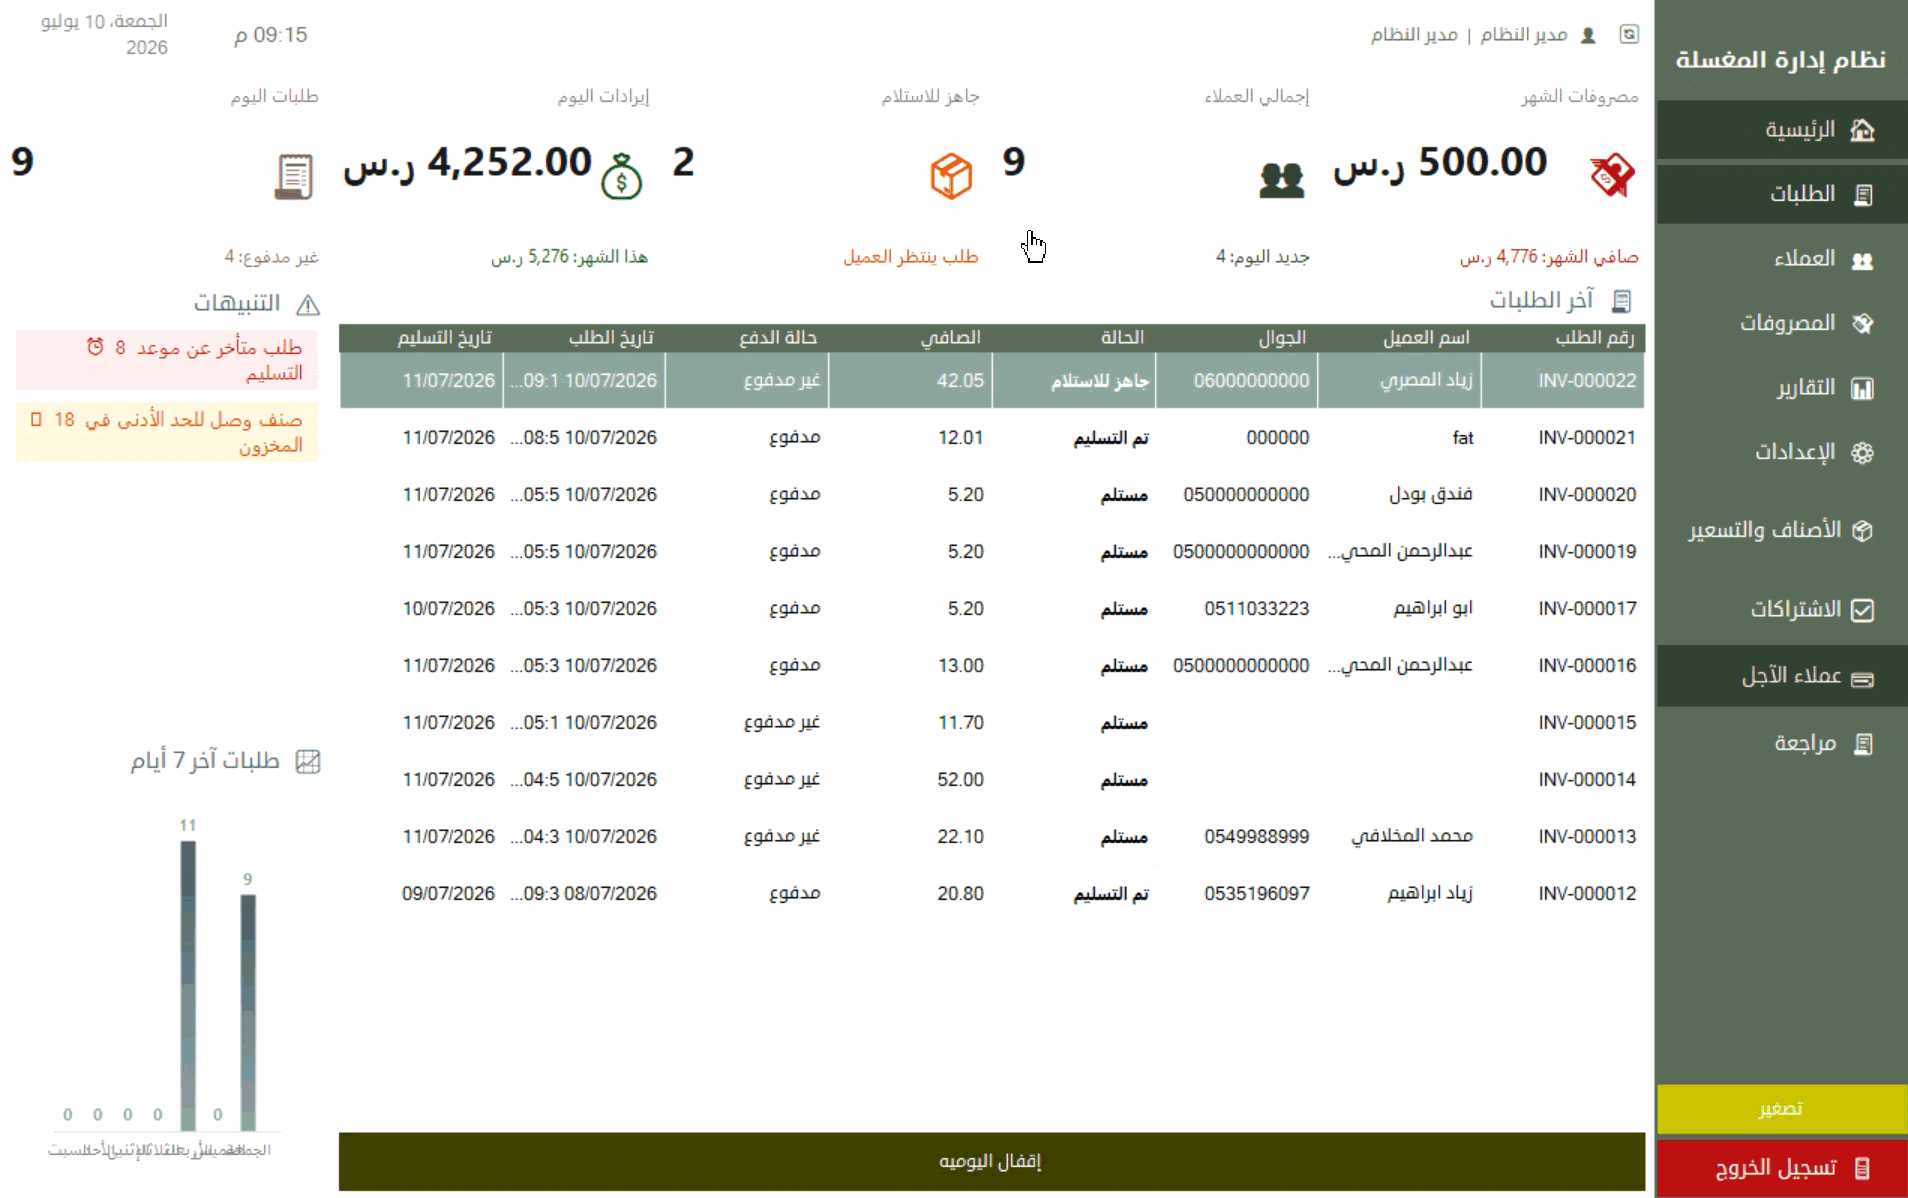Click the red tag icon in مصروفات الشهر card
Viewport: 1908px width, 1198px height.
(x=1612, y=175)
